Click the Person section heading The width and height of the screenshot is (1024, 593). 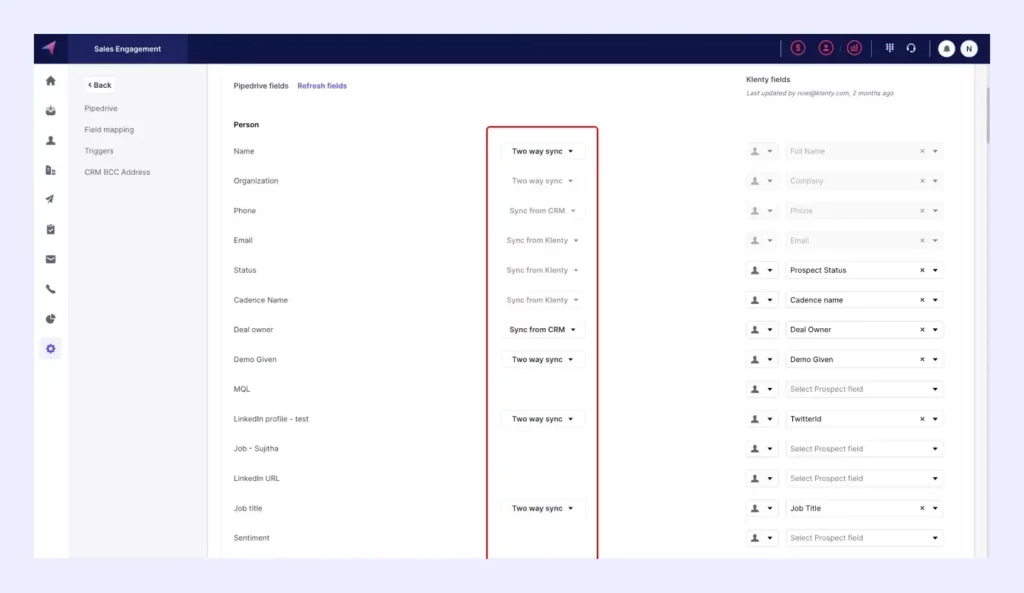(x=246, y=125)
